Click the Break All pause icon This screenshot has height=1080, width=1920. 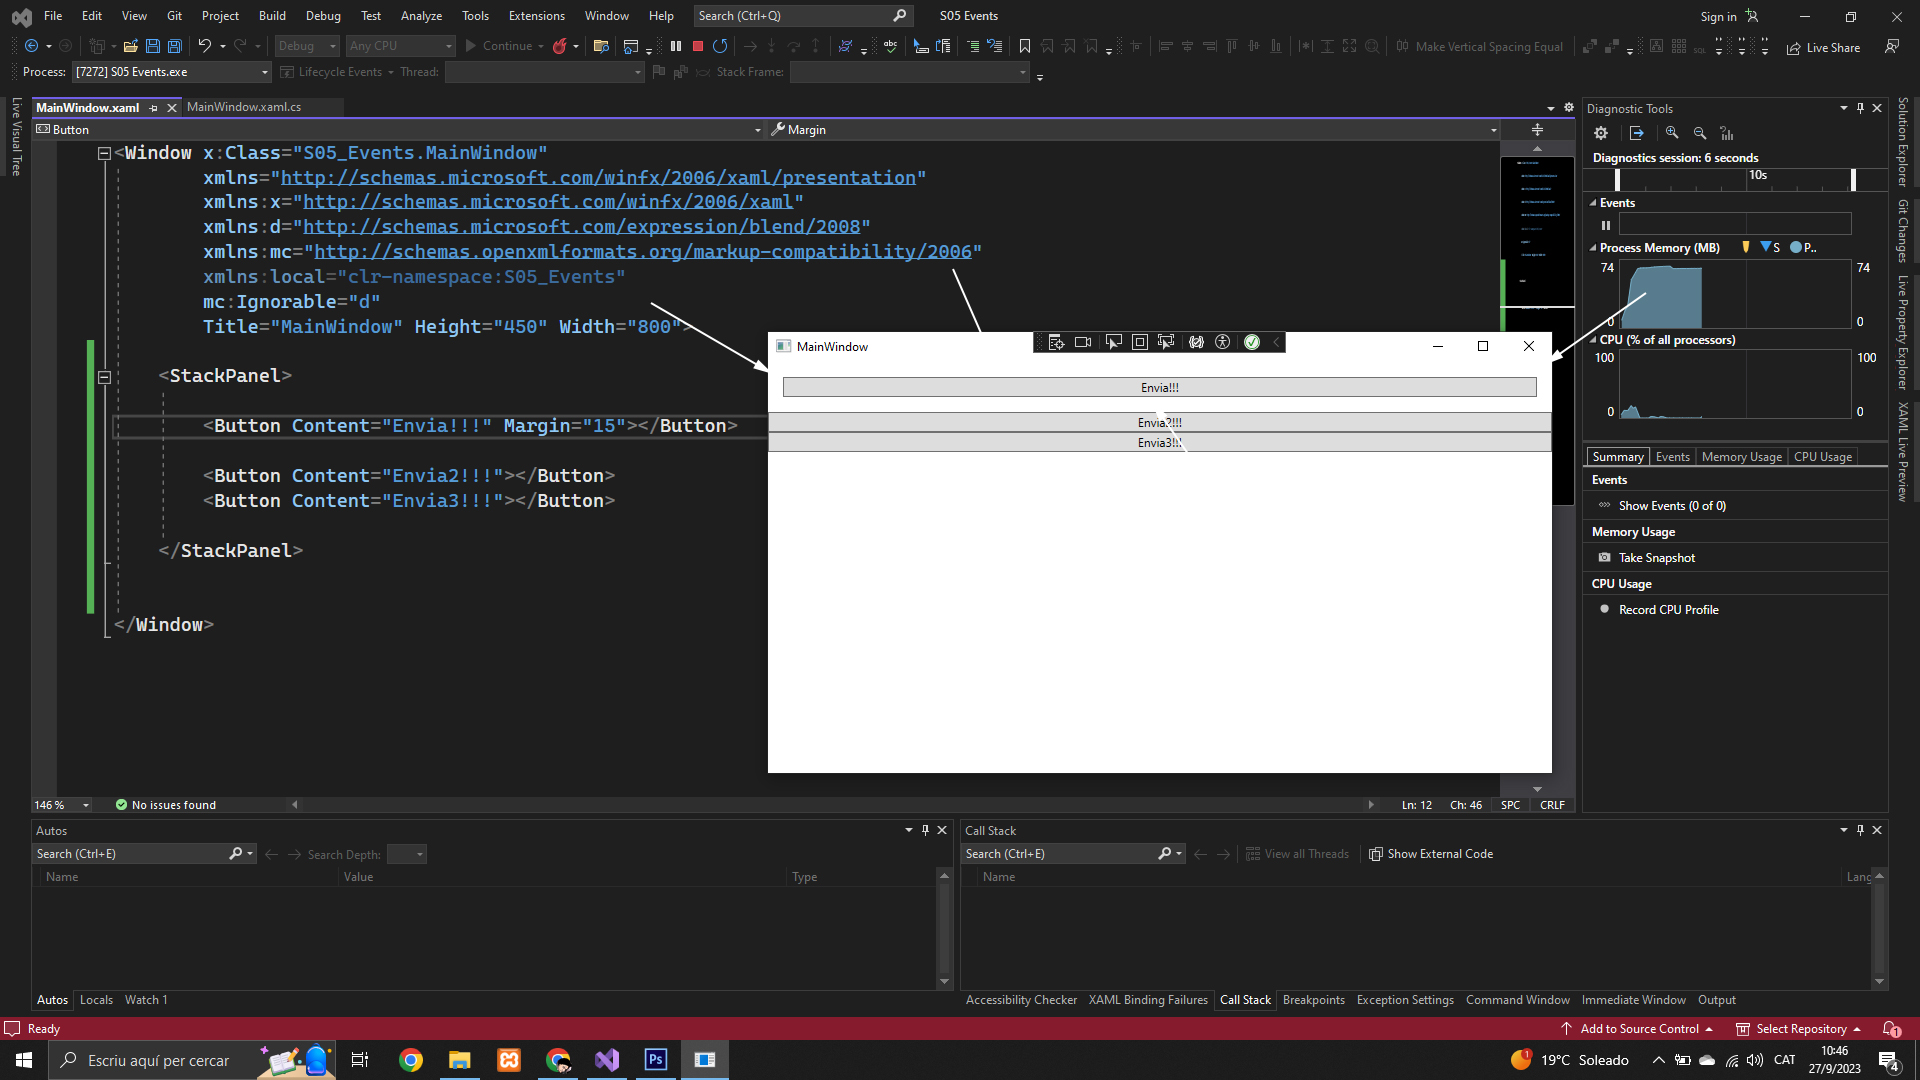pyautogui.click(x=676, y=46)
